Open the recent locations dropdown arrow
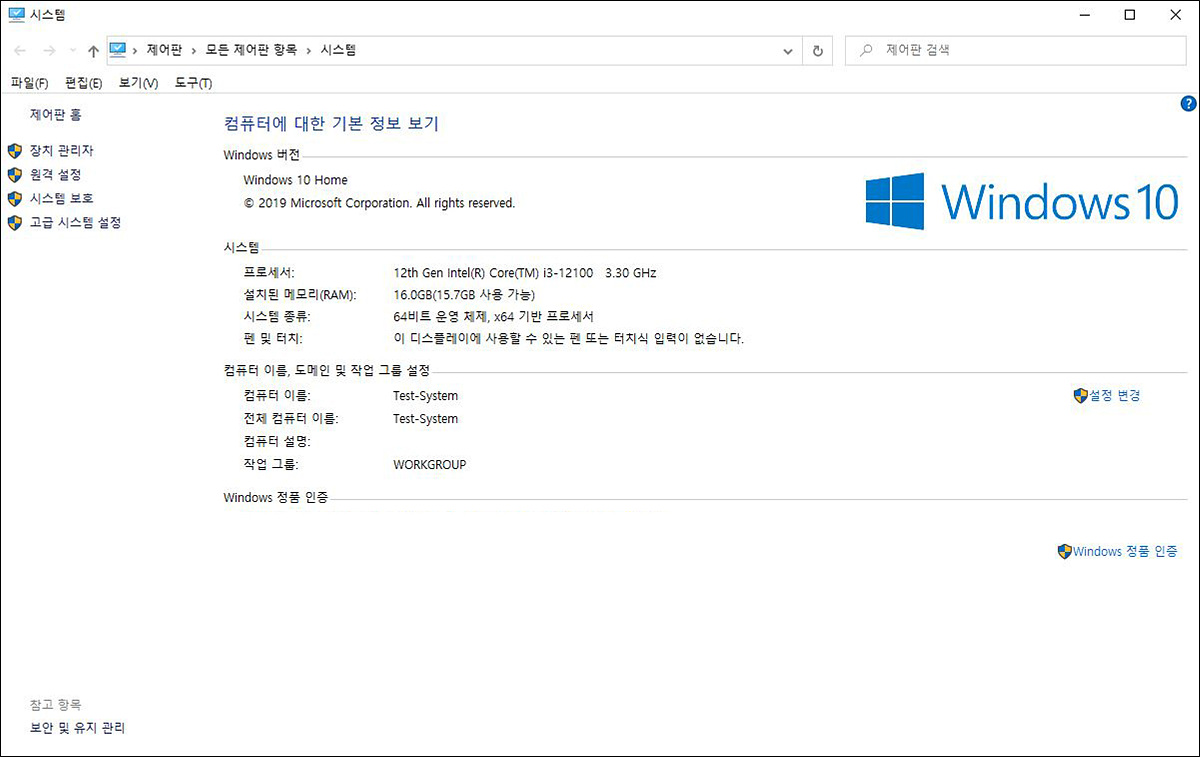 (x=73, y=51)
